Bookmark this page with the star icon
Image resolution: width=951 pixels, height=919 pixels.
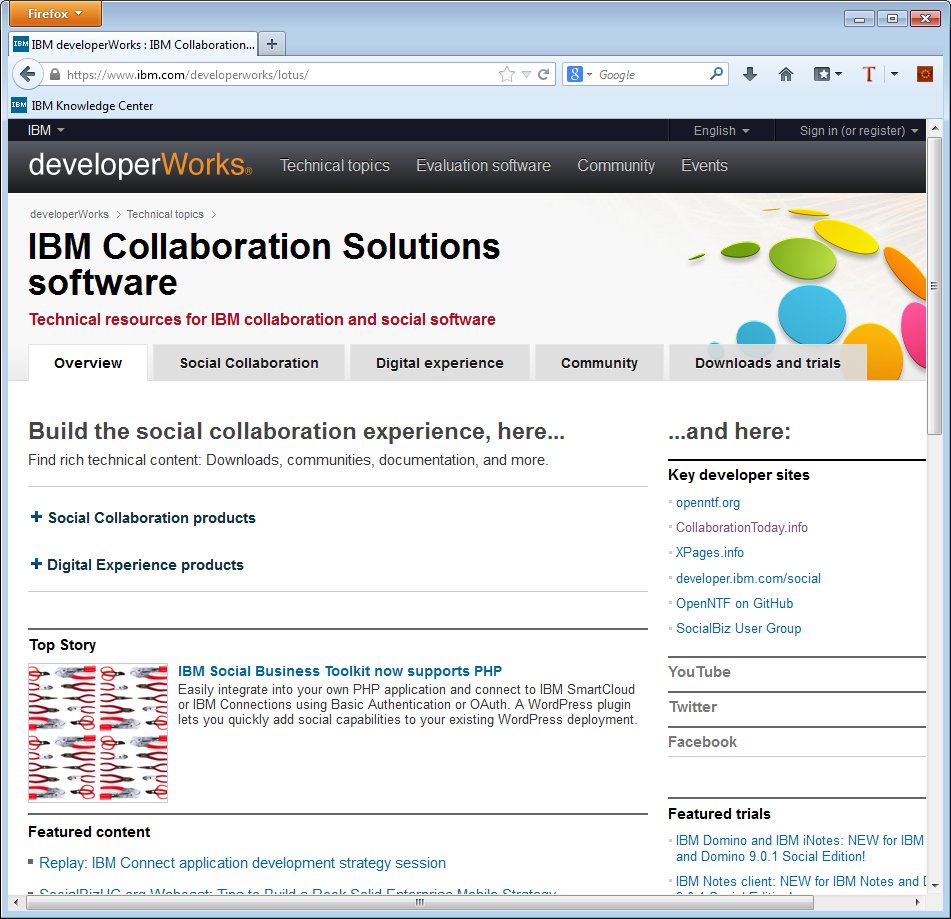507,74
